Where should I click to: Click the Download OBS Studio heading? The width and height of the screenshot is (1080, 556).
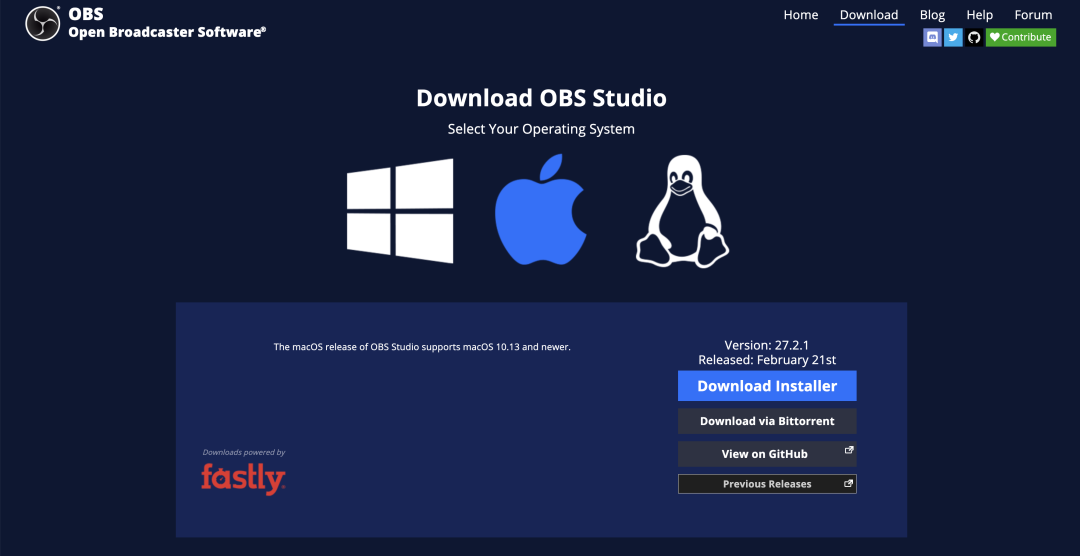(x=541, y=98)
